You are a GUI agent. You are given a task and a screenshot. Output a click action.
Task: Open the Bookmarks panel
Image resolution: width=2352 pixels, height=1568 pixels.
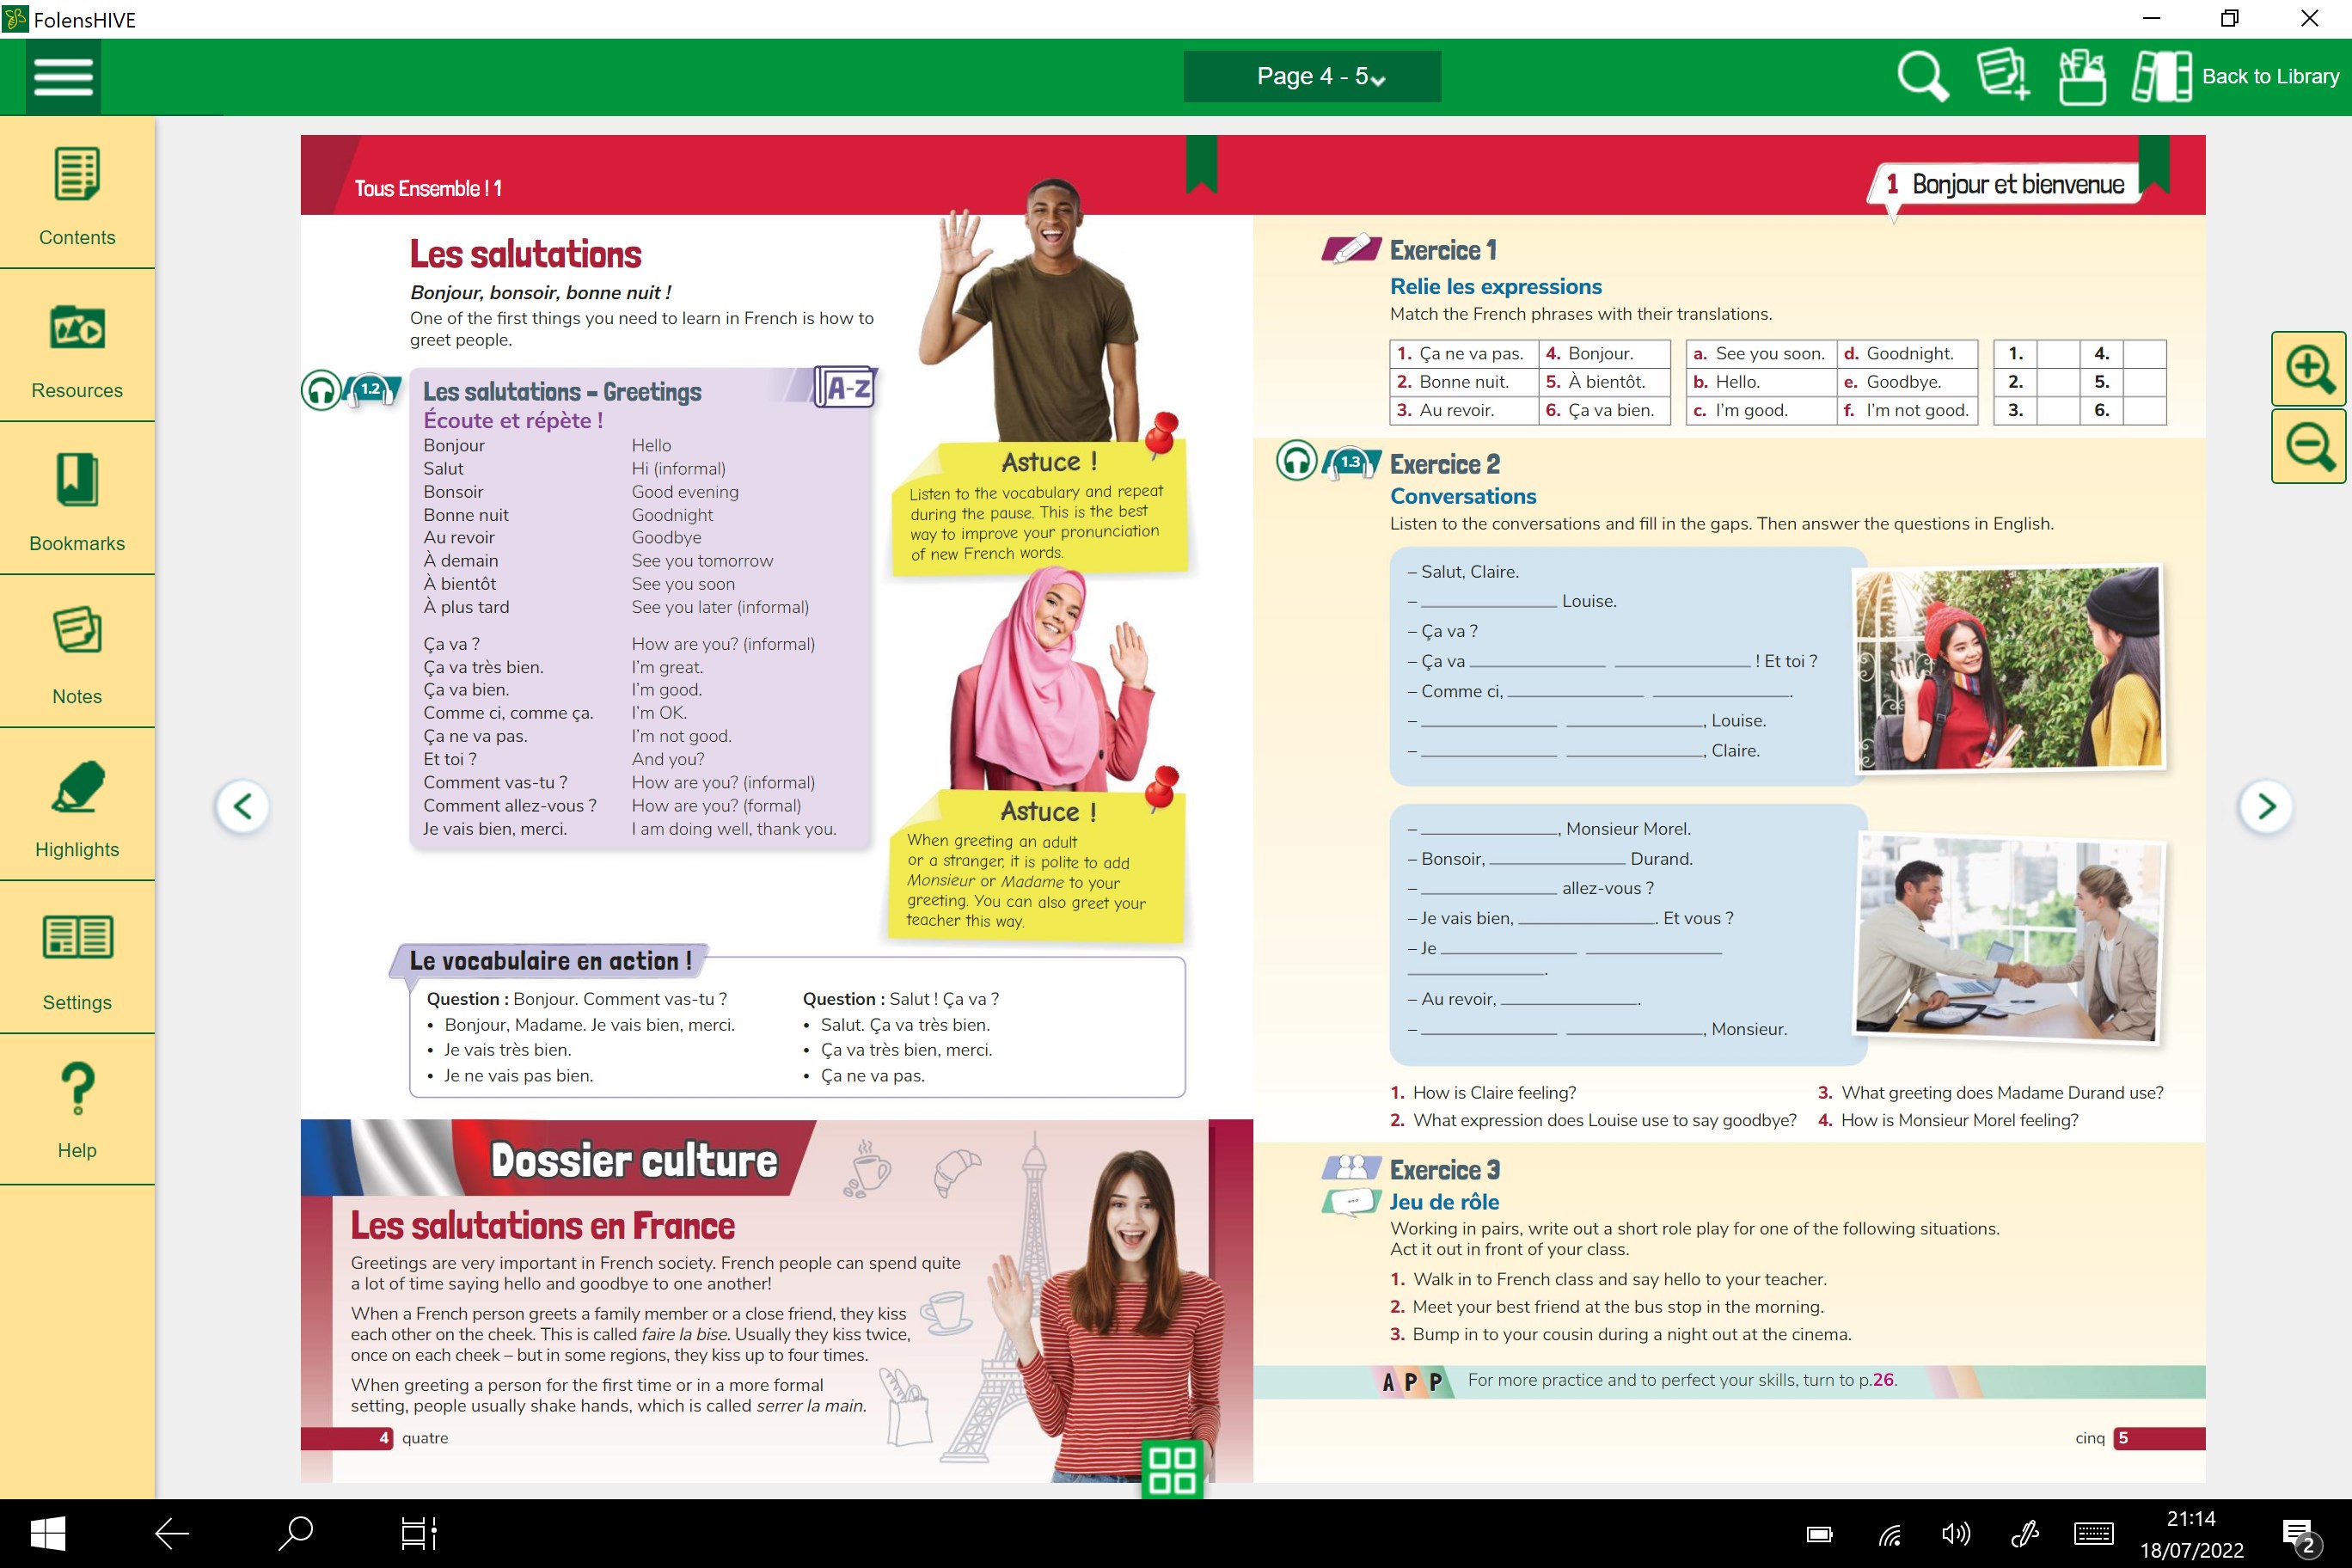point(77,502)
